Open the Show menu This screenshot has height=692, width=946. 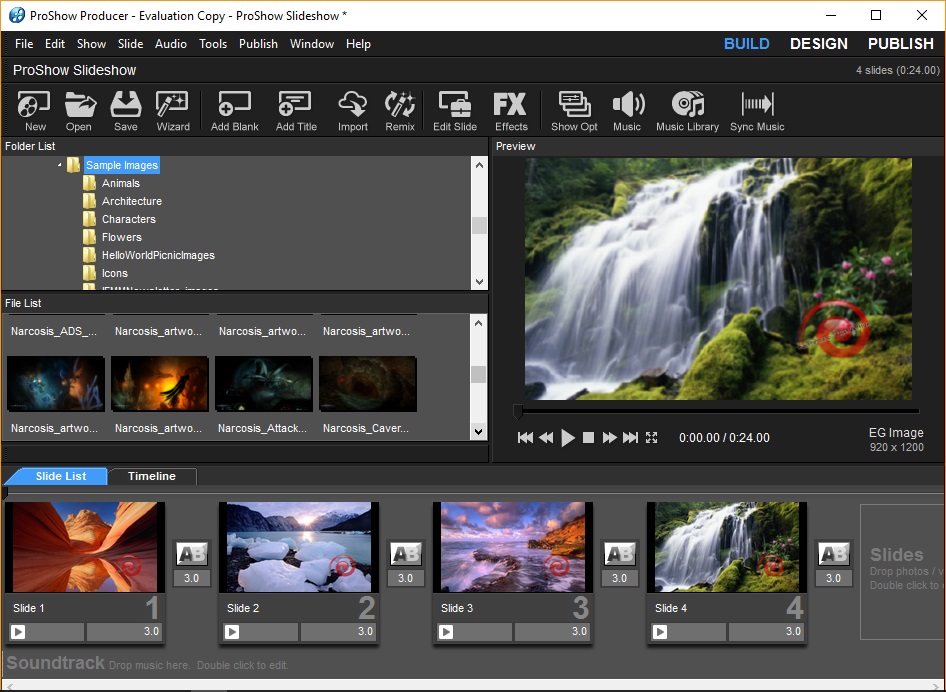[92, 44]
